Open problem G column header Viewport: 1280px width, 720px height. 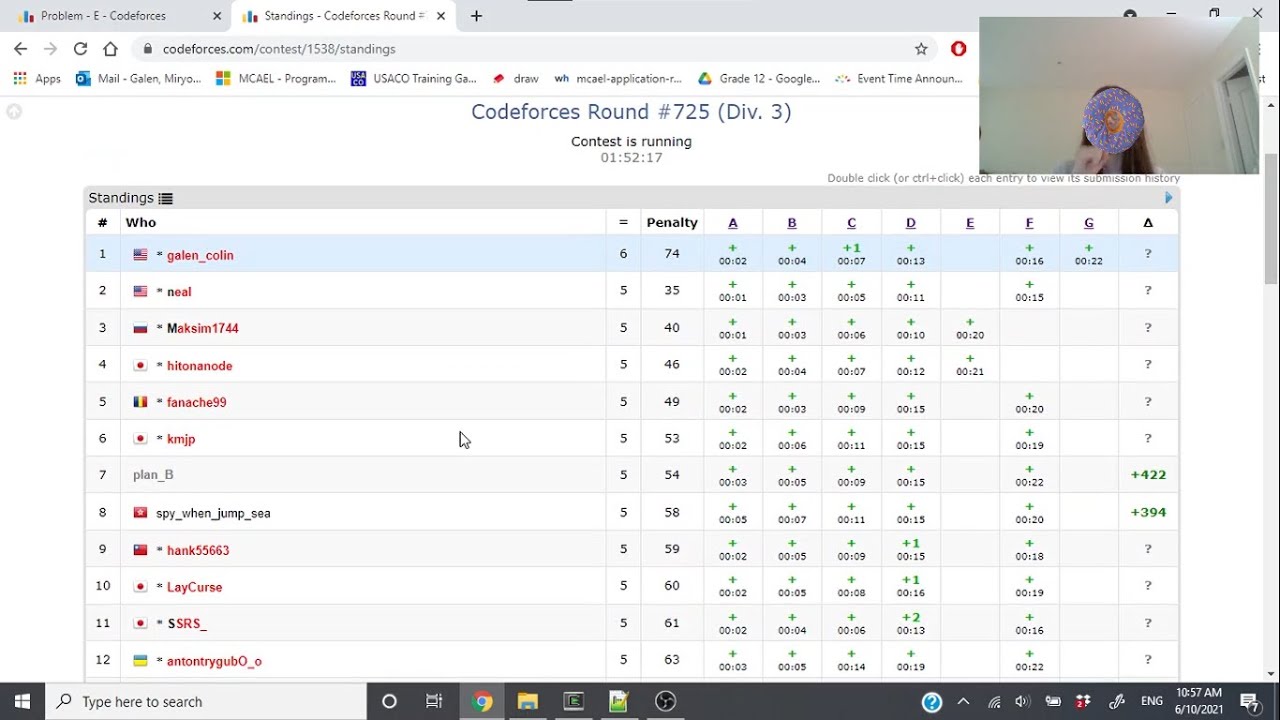coord(1089,222)
